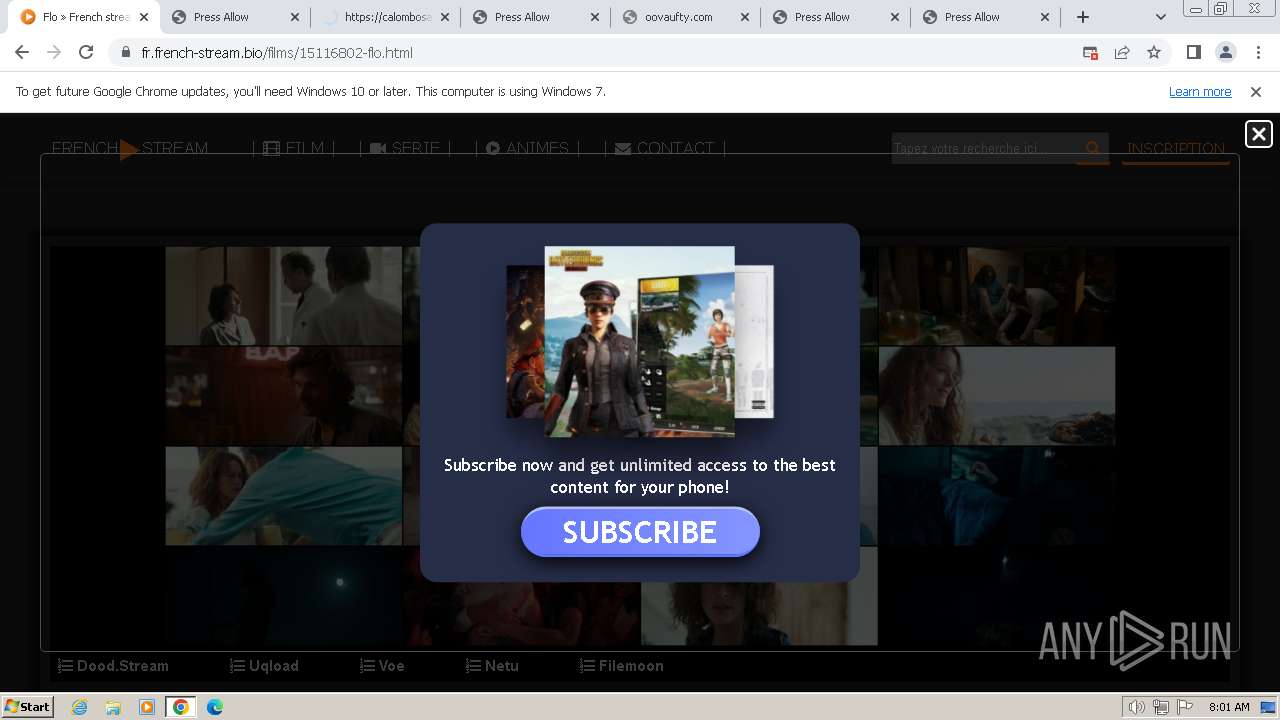Close the https://calombose tab
Viewport: 1280px width, 720px height.
(x=444, y=17)
